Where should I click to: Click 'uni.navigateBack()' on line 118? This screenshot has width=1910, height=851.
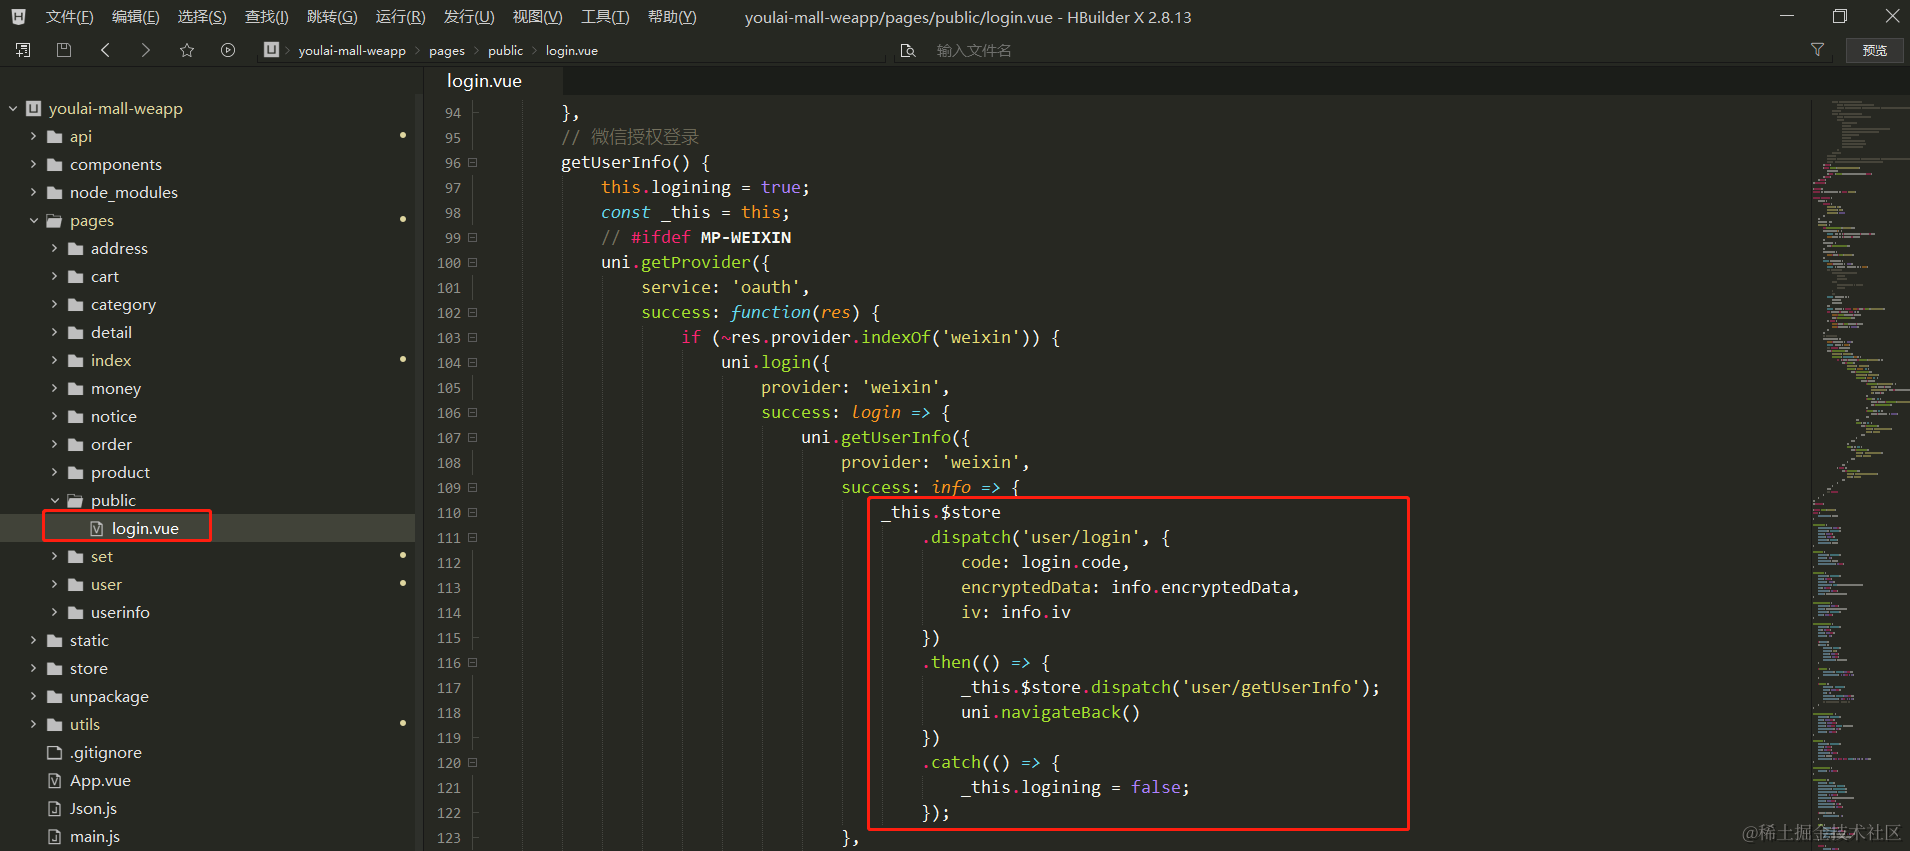(x=1050, y=712)
